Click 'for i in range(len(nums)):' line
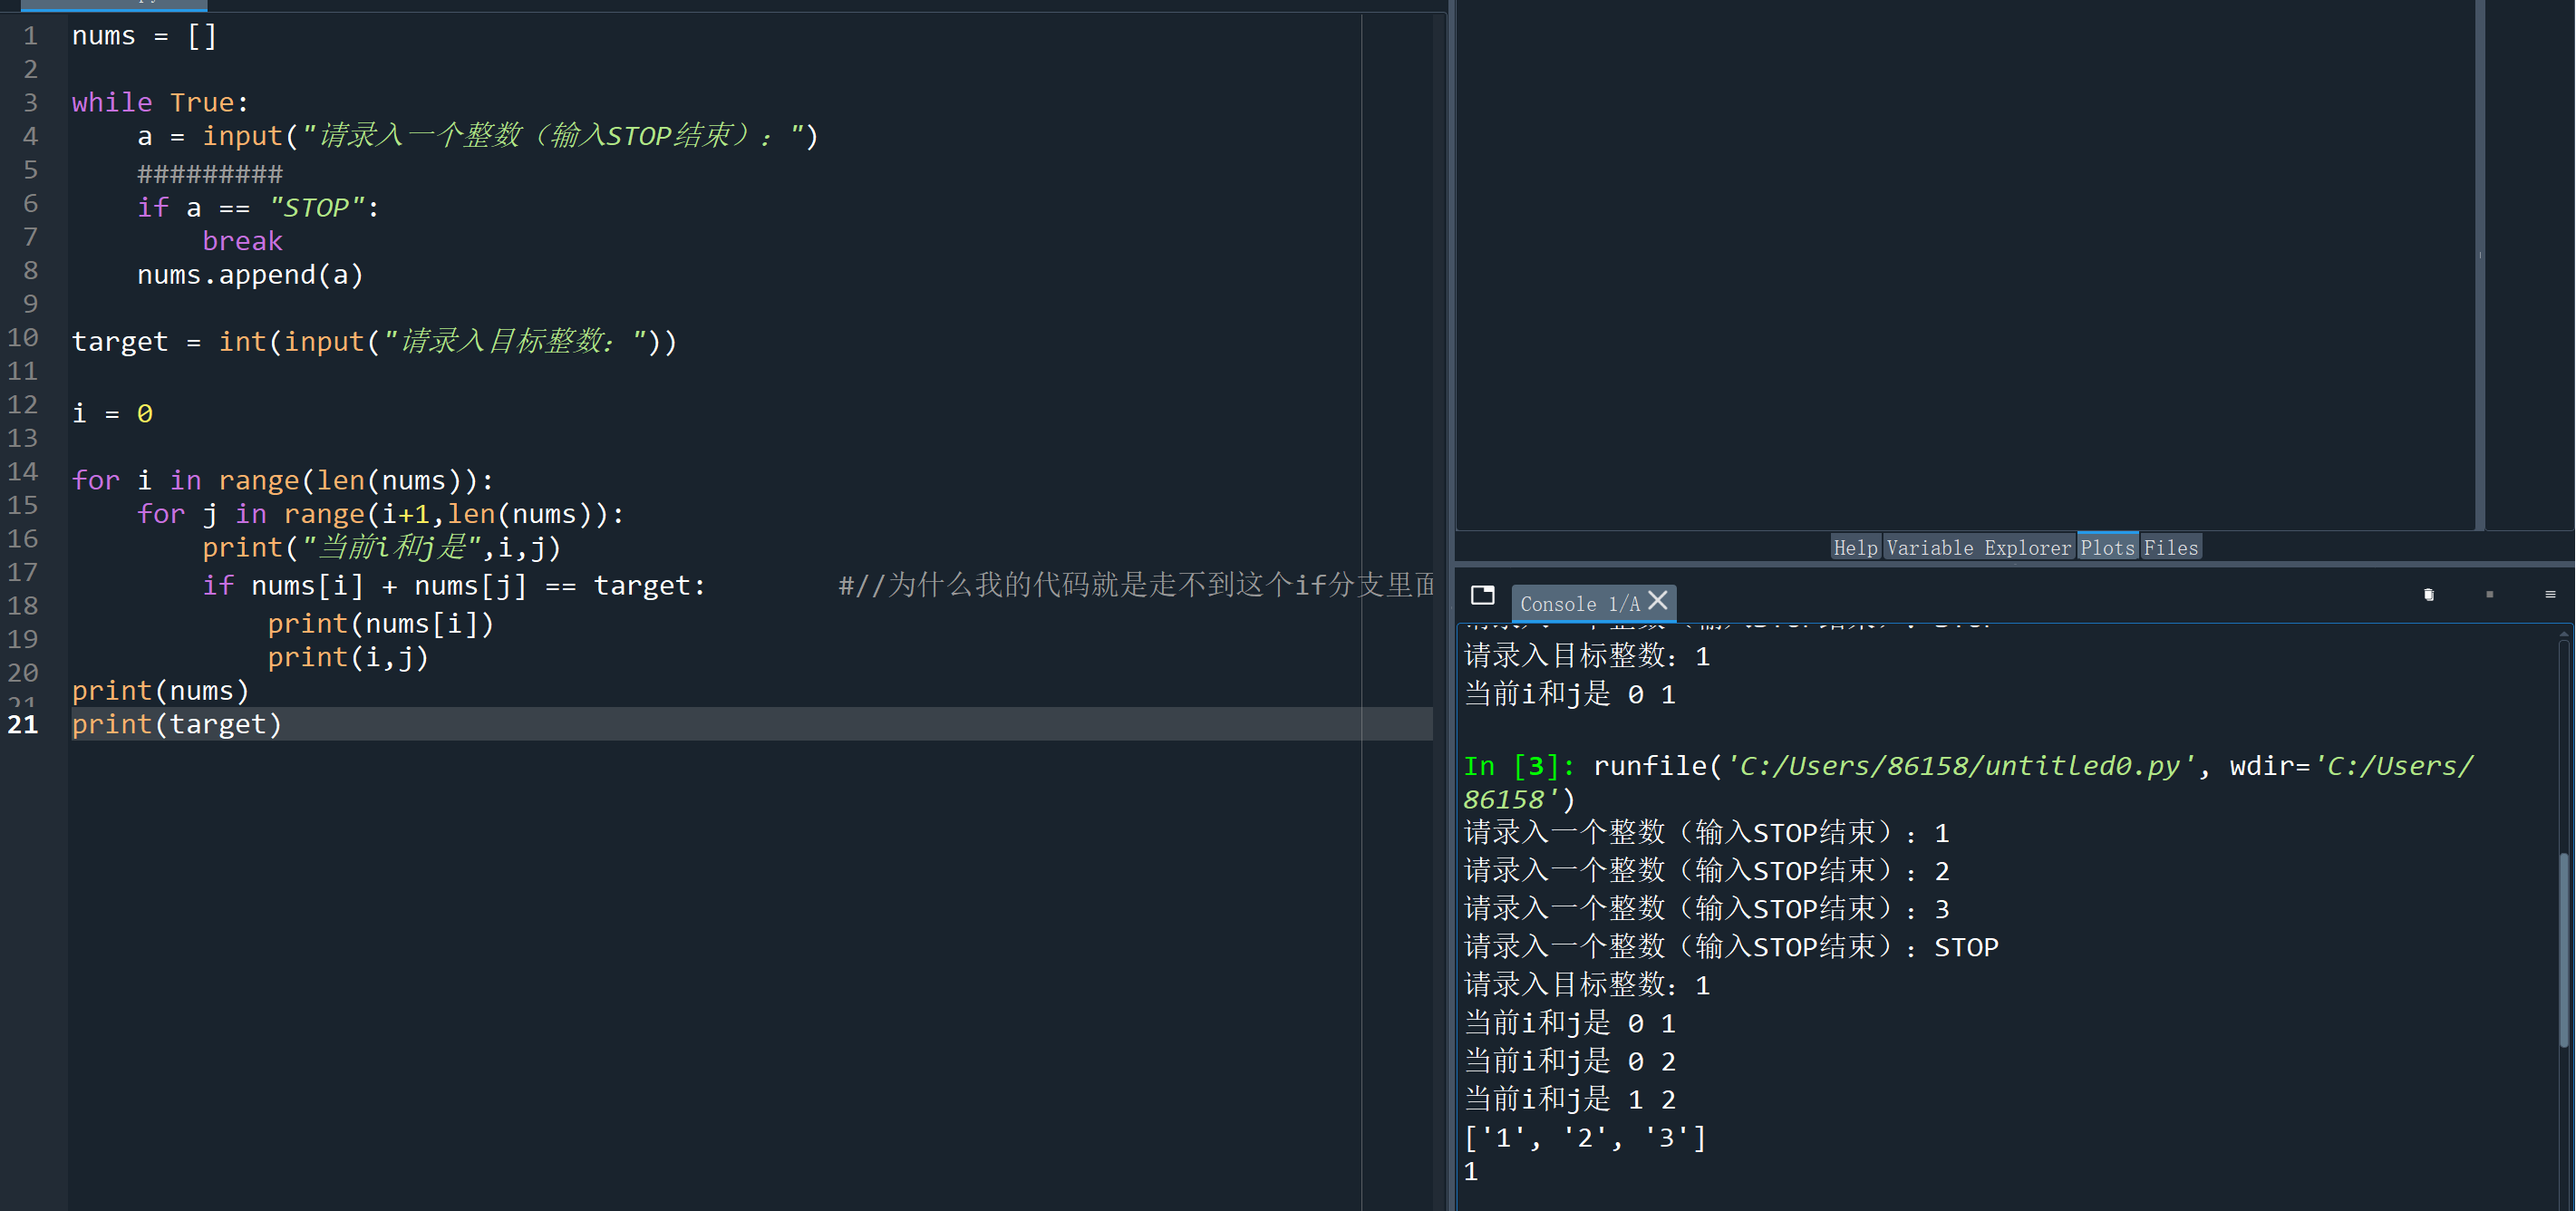Viewport: 2576px width, 1211px height. point(283,481)
